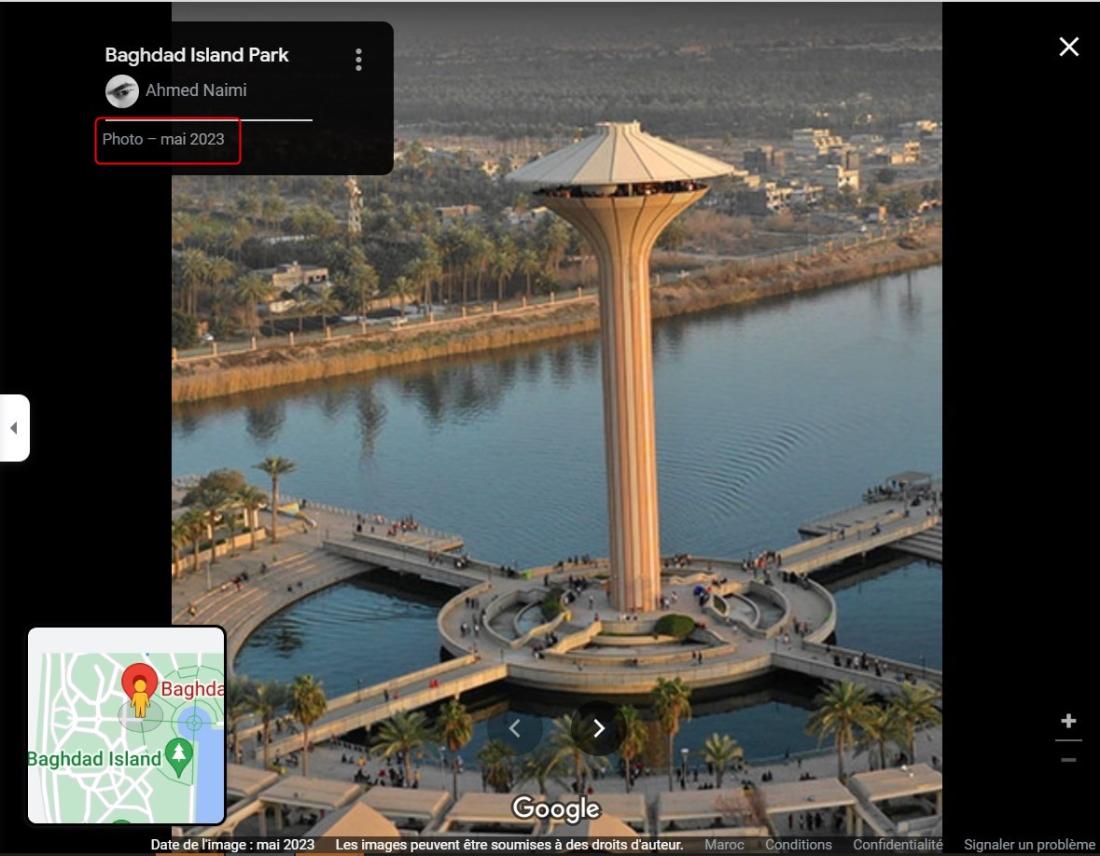Open the three-dot options menu
This screenshot has height=856, width=1100.
tap(358, 60)
